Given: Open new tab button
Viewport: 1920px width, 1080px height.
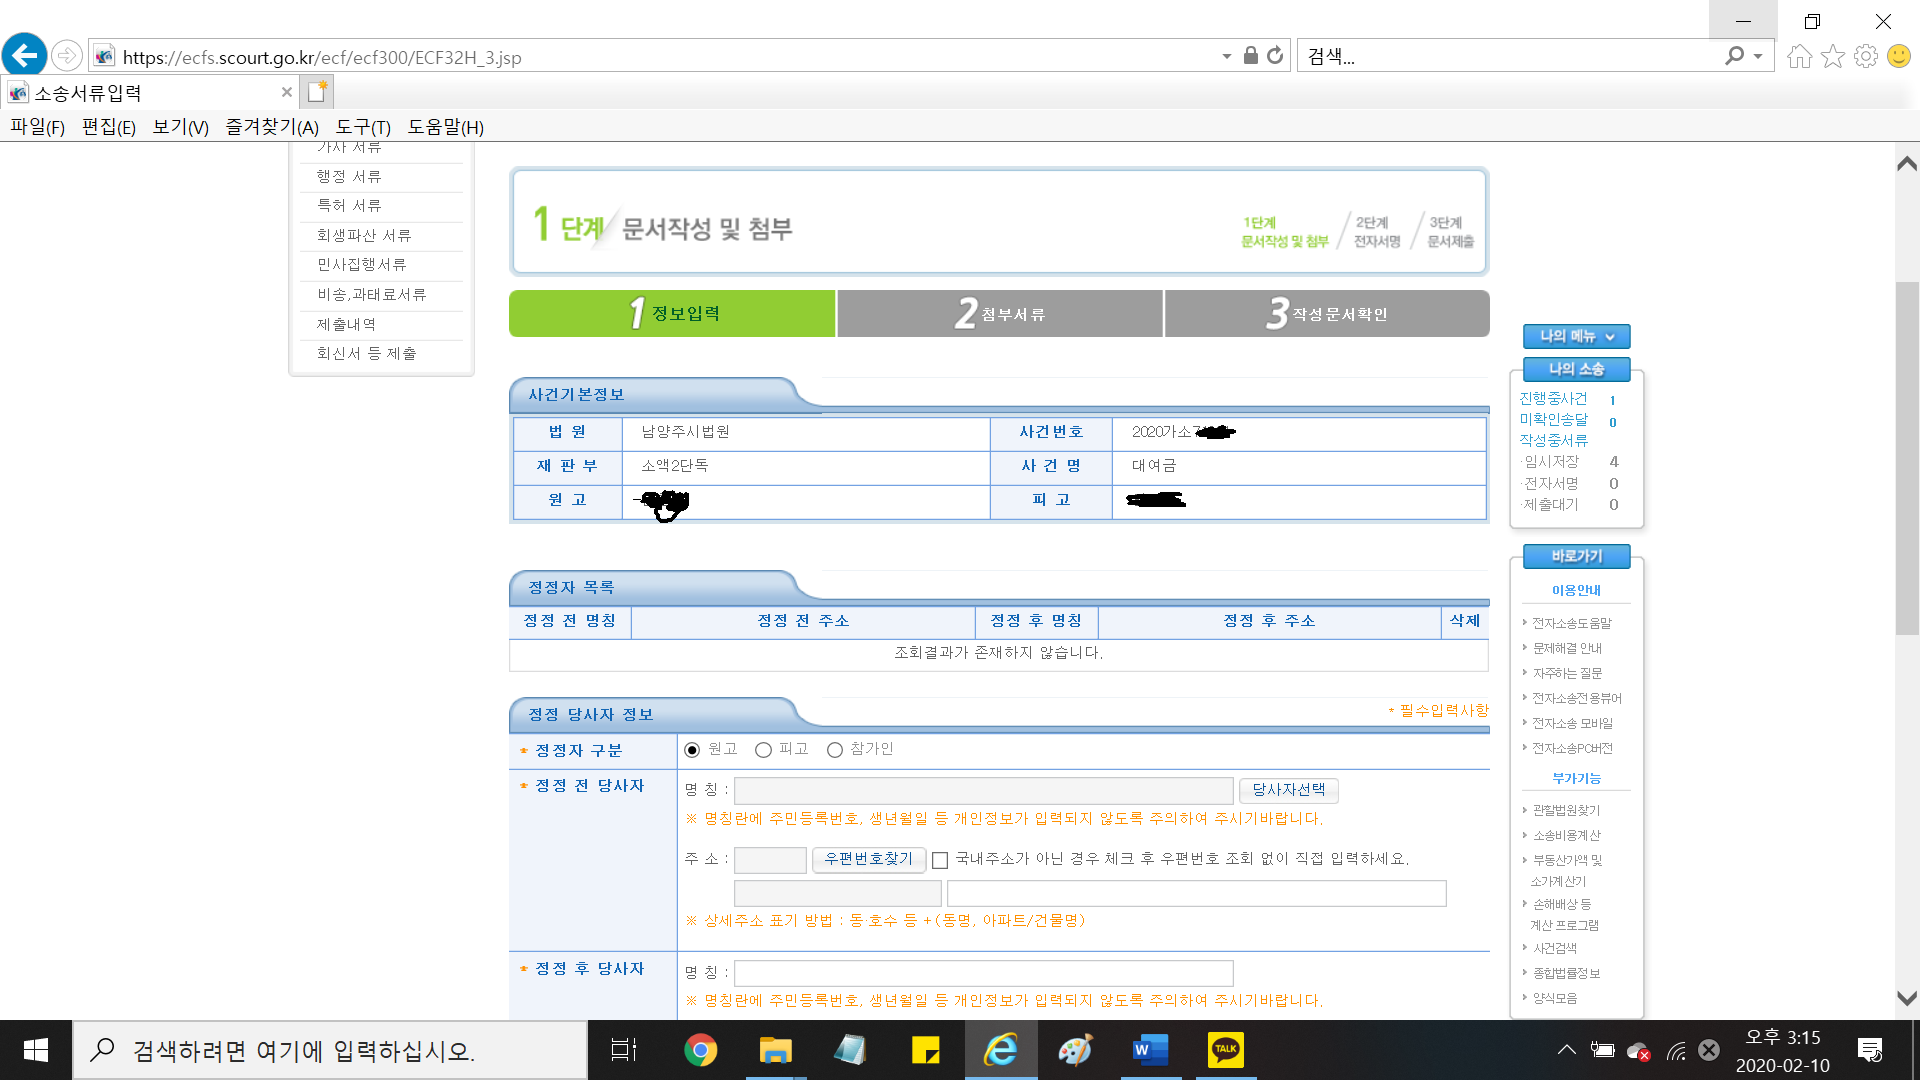Looking at the screenshot, I should (x=317, y=92).
